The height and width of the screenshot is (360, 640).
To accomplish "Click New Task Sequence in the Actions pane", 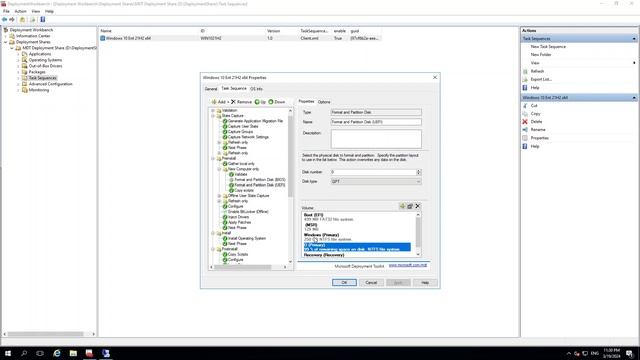I will (548, 47).
